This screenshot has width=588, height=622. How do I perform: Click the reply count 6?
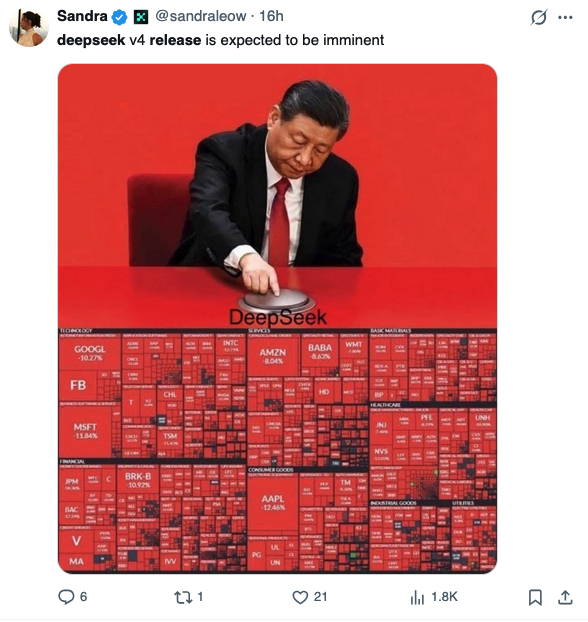point(83,597)
